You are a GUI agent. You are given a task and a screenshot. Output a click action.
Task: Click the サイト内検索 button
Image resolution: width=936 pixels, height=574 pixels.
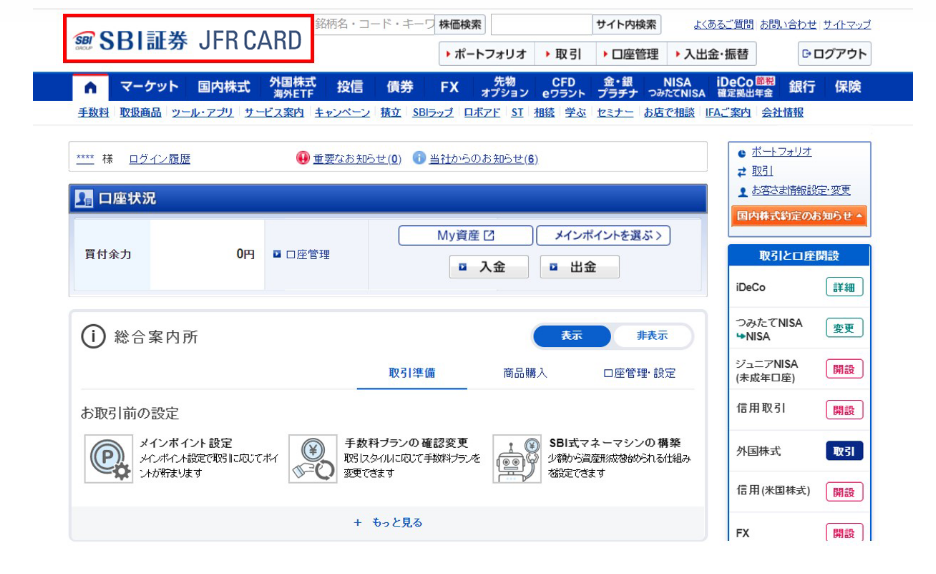[x=626, y=24]
